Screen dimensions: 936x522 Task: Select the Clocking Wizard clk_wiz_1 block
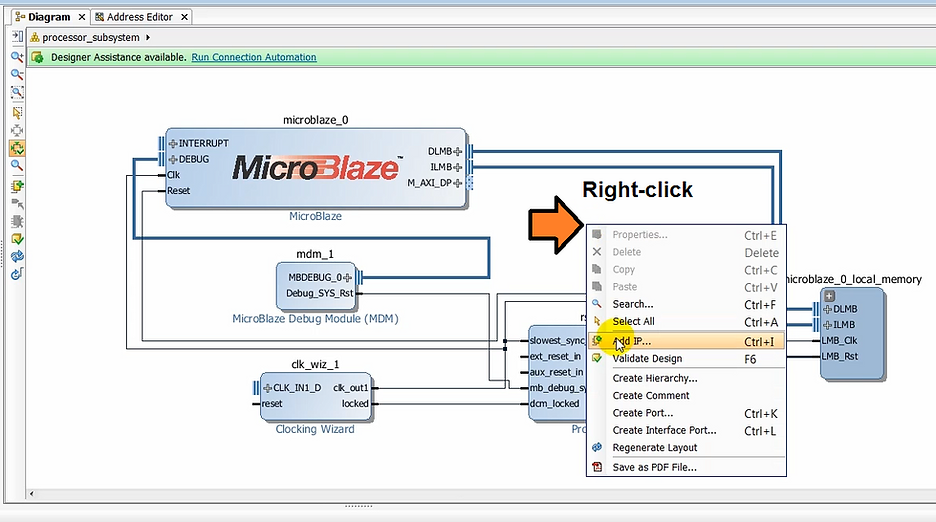coord(316,396)
